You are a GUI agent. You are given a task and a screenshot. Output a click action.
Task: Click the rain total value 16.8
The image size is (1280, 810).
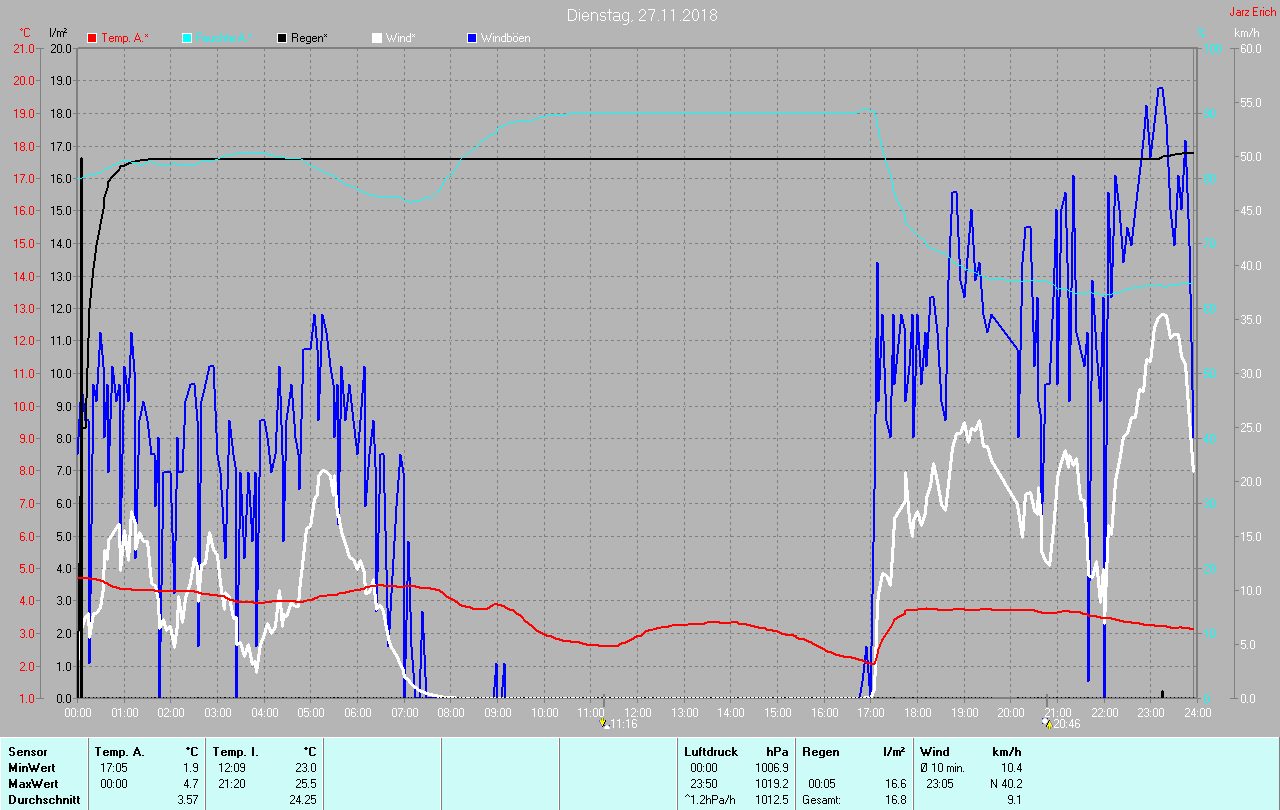pyautogui.click(x=894, y=800)
